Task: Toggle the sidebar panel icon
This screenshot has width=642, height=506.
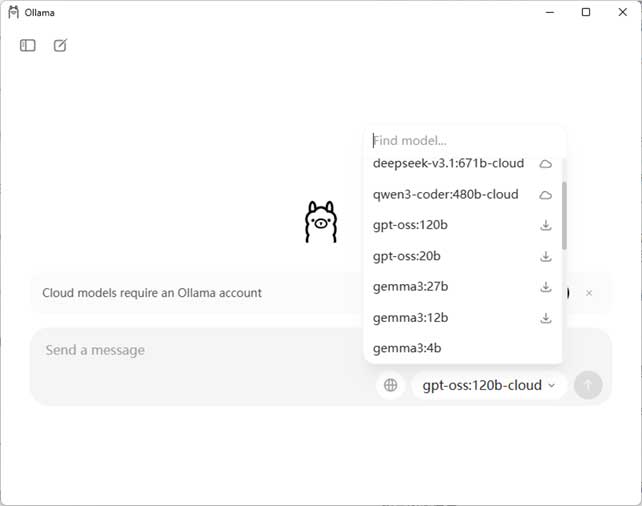Action: [27, 45]
